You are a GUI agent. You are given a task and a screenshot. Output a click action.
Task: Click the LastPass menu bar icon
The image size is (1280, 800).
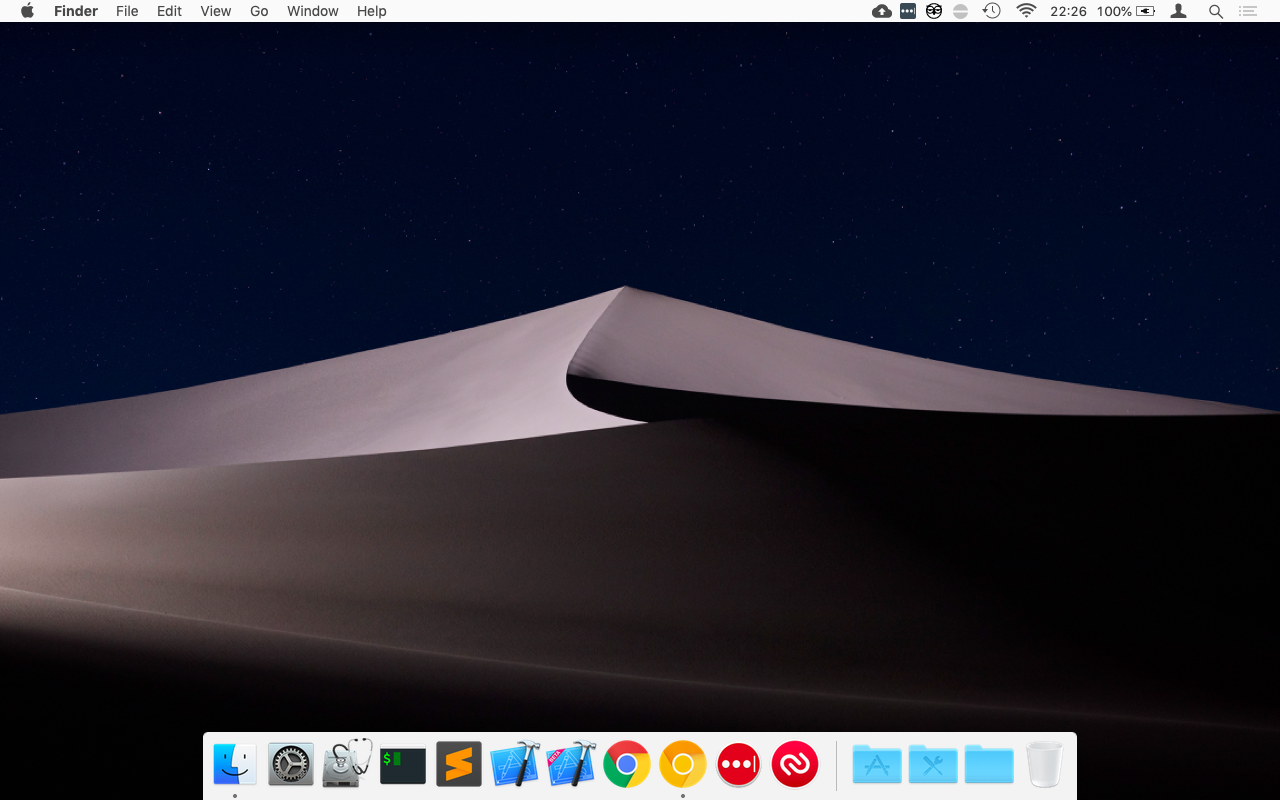(x=908, y=11)
